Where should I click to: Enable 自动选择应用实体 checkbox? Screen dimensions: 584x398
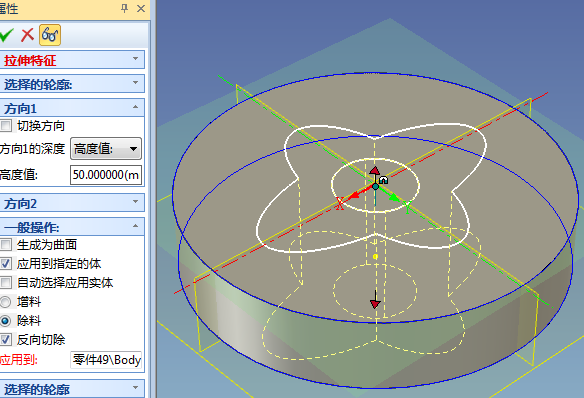6,283
